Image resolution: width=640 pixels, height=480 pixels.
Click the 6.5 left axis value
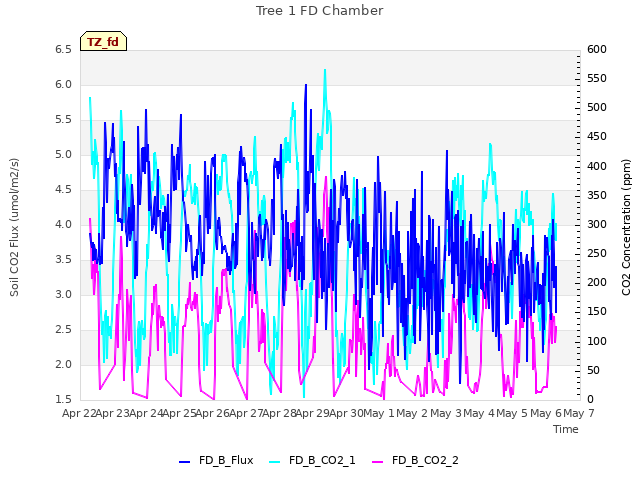[64, 50]
